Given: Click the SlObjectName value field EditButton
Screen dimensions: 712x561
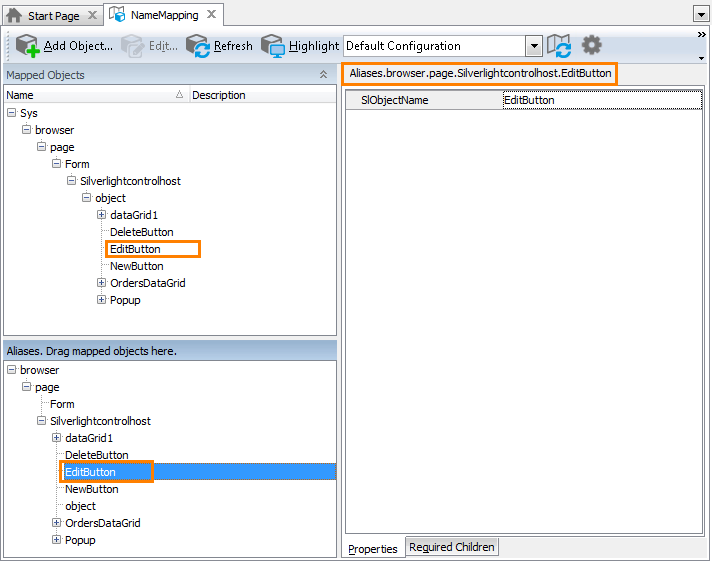Looking at the screenshot, I should tap(600, 100).
